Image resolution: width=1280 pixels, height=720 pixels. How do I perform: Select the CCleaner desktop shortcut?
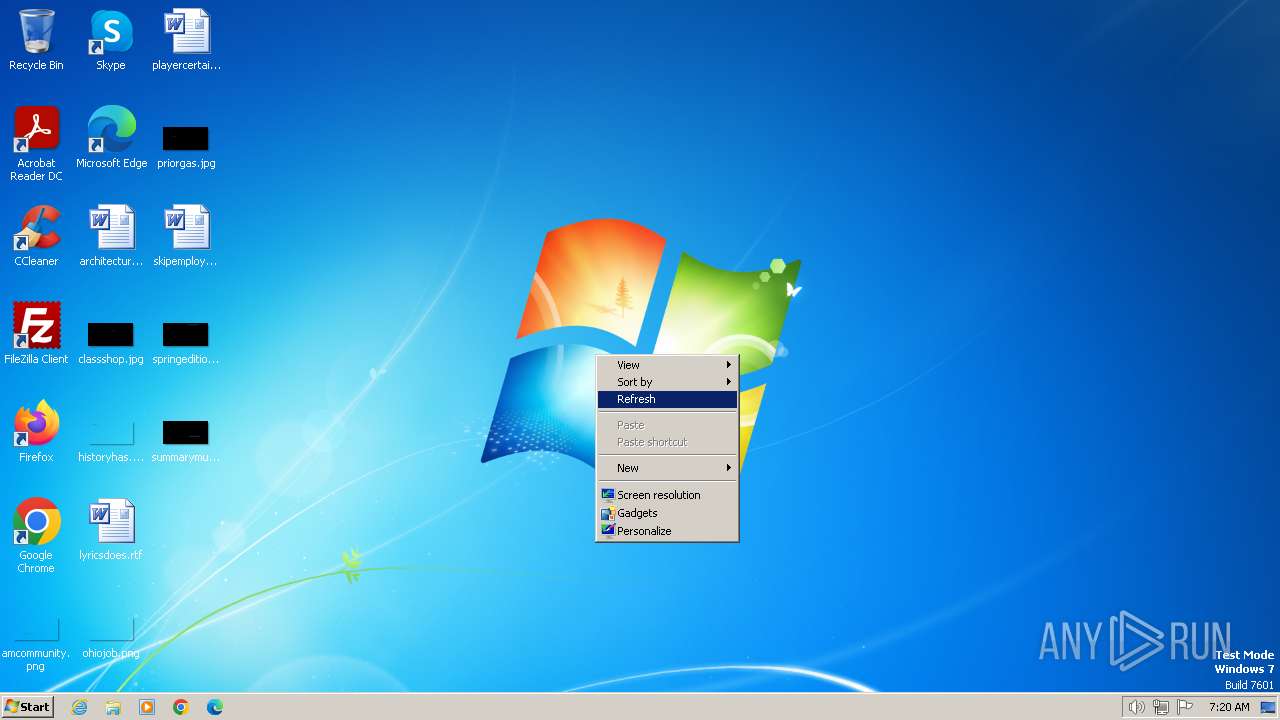point(36,236)
